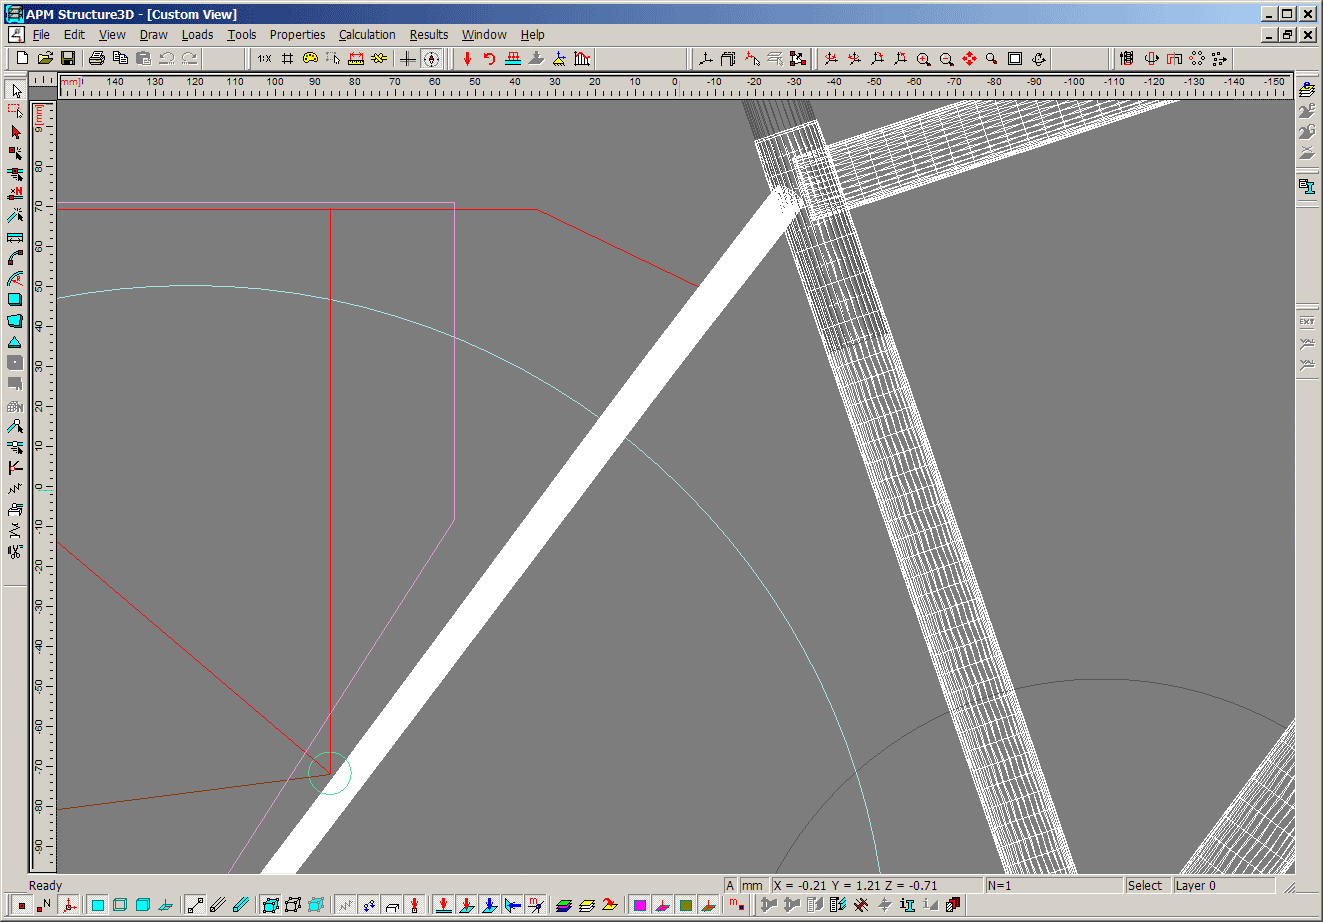Click the Print icon in toolbar
The width and height of the screenshot is (1323, 922).
[x=97, y=59]
